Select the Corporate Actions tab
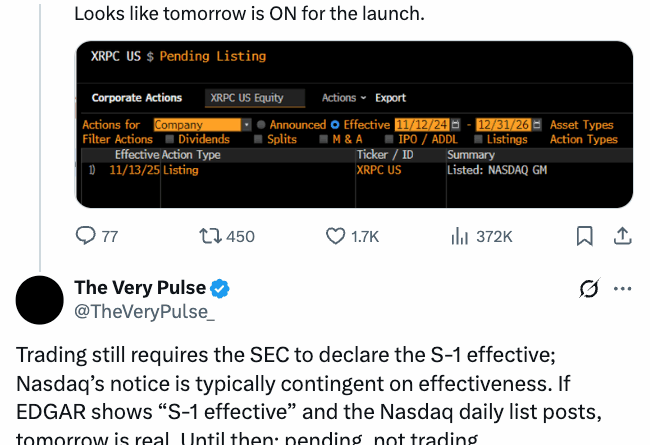The height and width of the screenshot is (445, 650). (137, 98)
